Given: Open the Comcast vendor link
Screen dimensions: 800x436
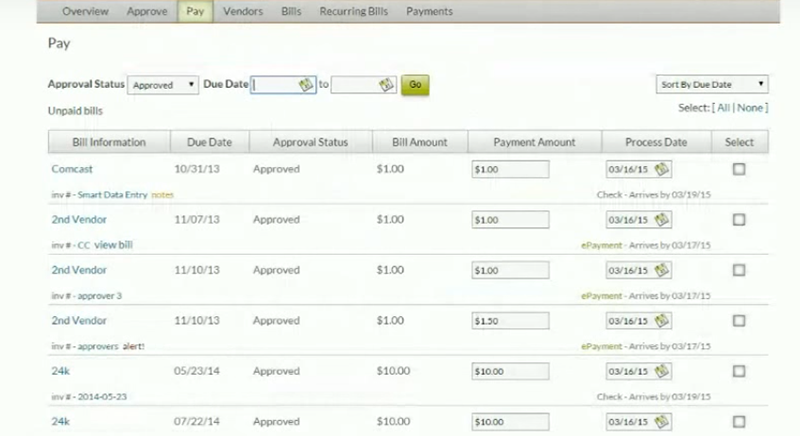Looking at the screenshot, I should click(x=69, y=169).
